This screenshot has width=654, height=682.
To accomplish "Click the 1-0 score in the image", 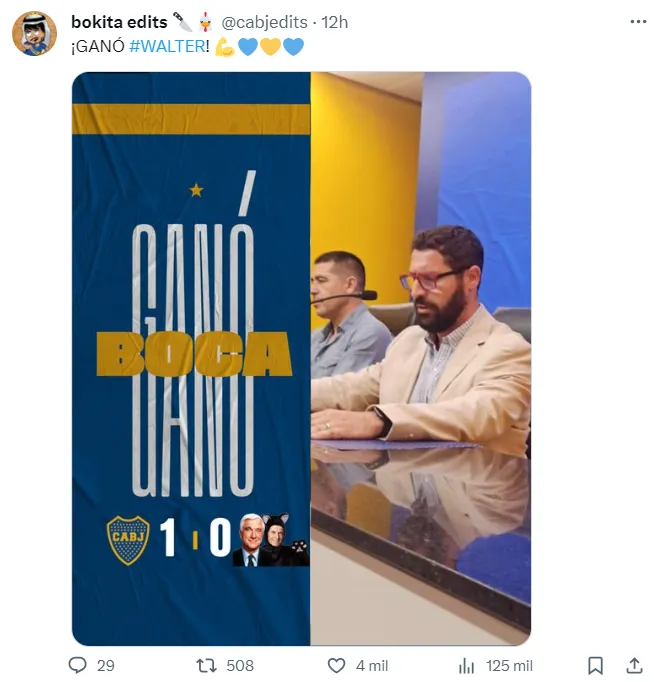I will pos(195,538).
